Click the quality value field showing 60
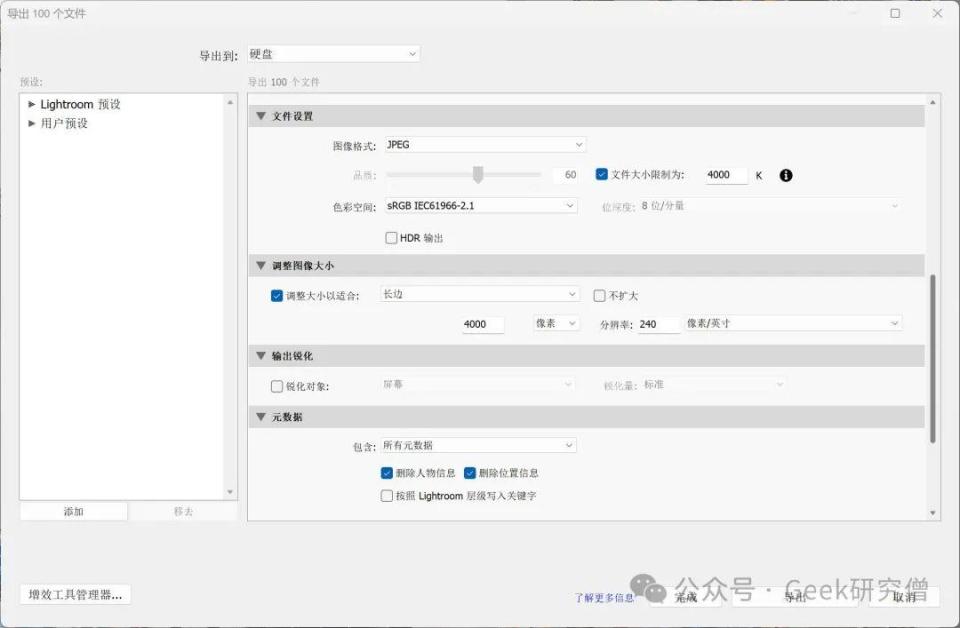The image size is (960, 628). point(566,175)
